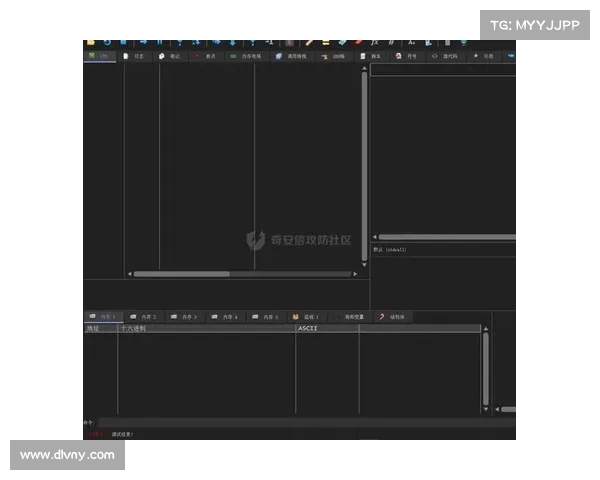Click the fx functions toolbar icon
This screenshot has height=480, width=600.
point(375,42)
